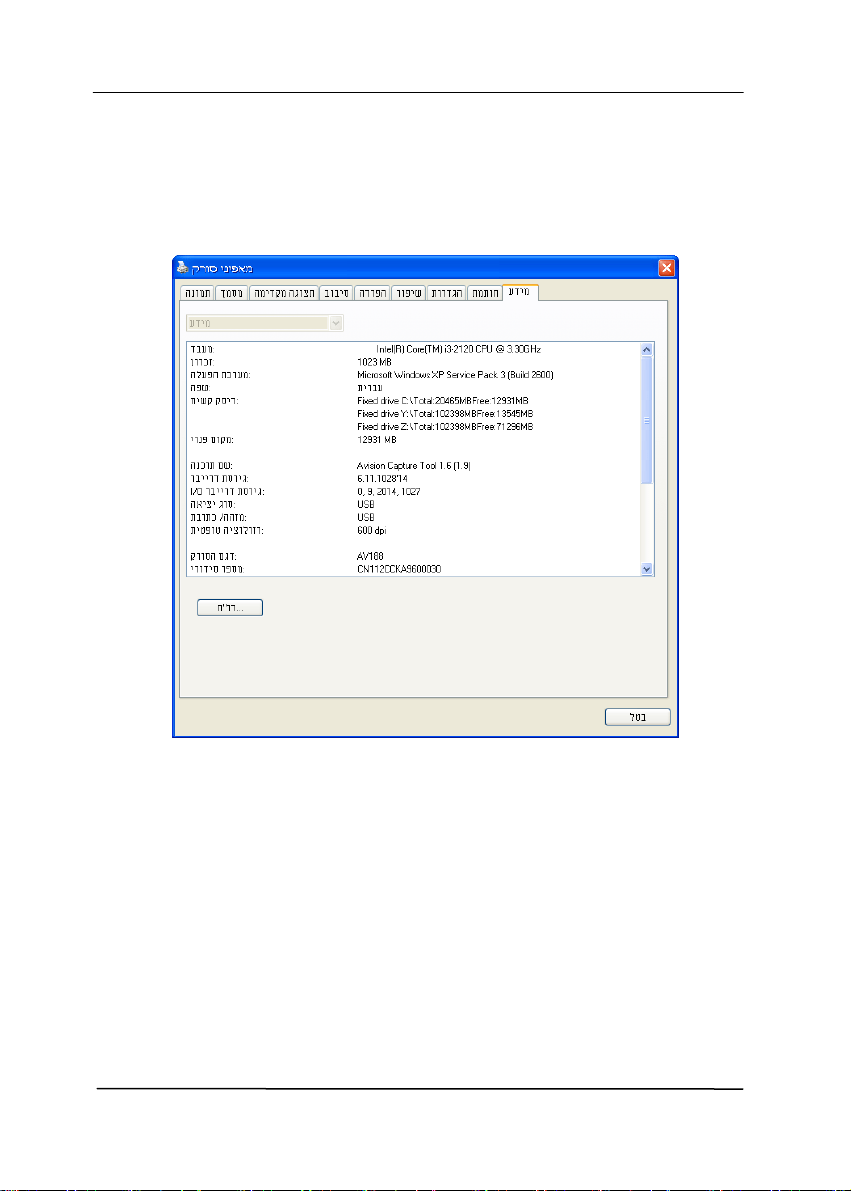
Task: Click the דו"ח... report button
Action: 229,608
